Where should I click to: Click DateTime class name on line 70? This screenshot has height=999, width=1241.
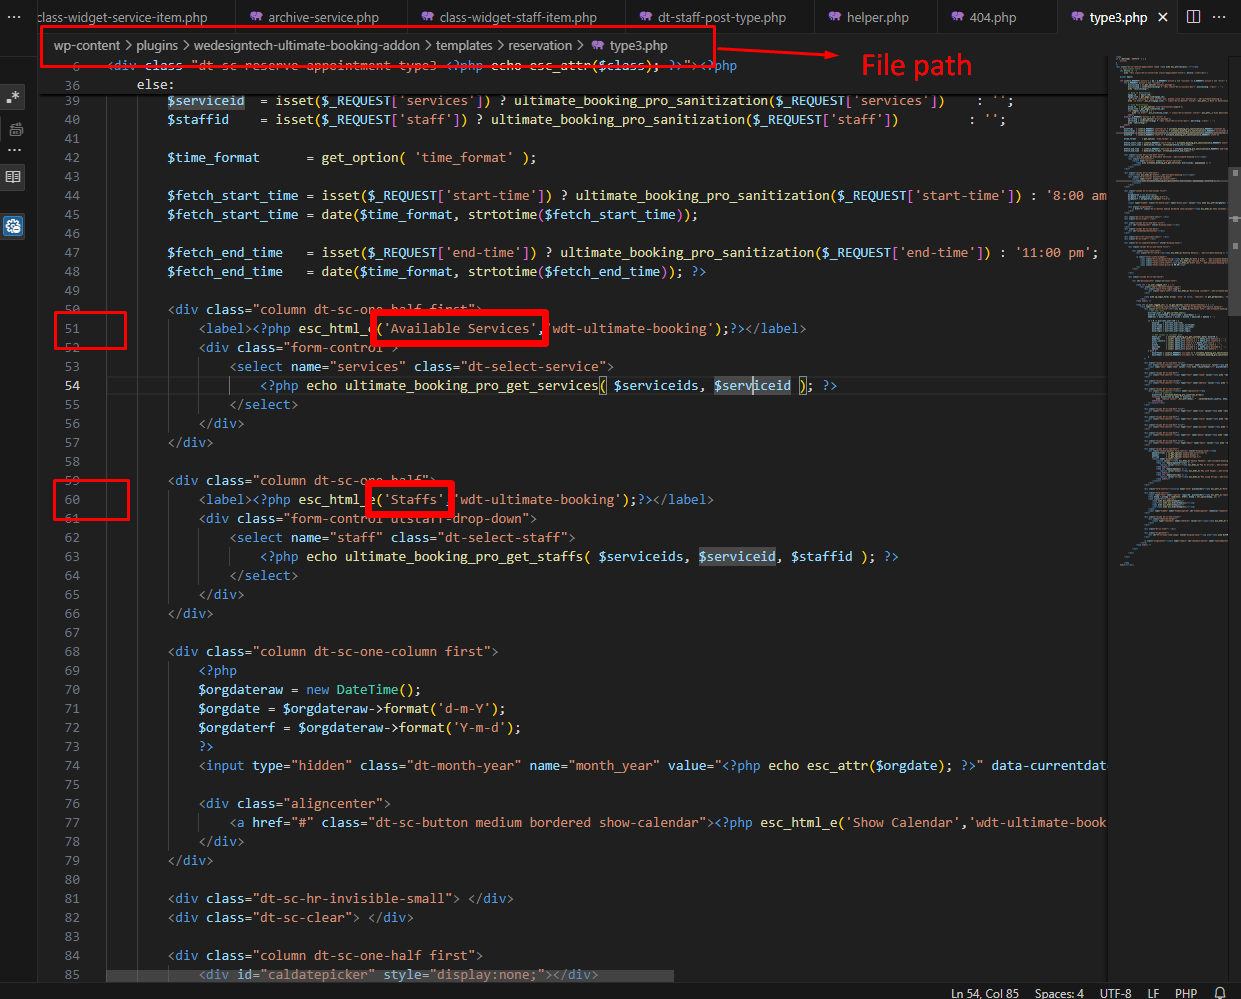(x=367, y=689)
